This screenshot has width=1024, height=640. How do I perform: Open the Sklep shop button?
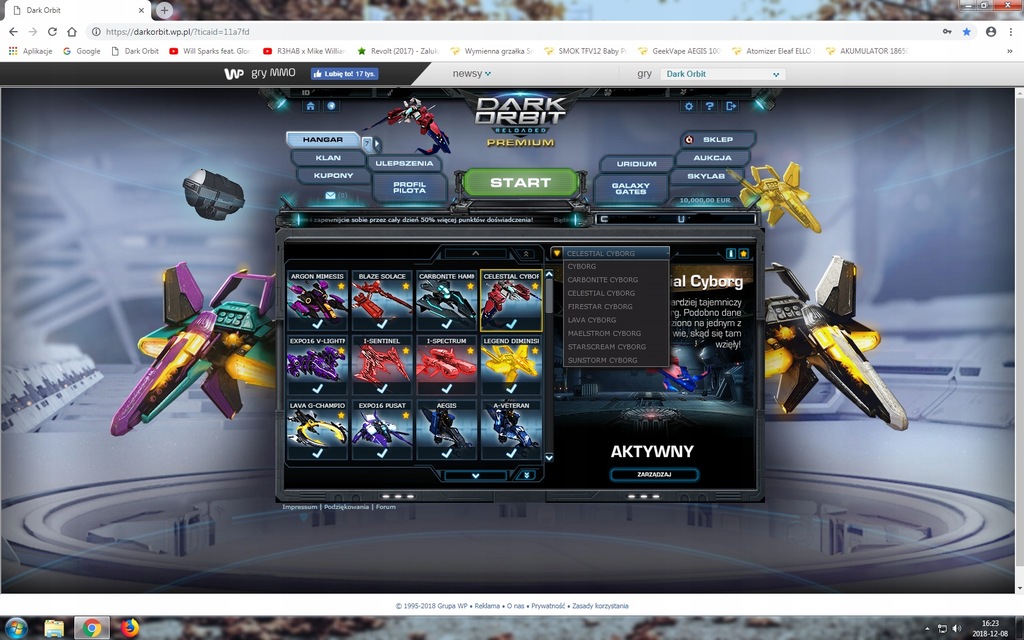(718, 140)
